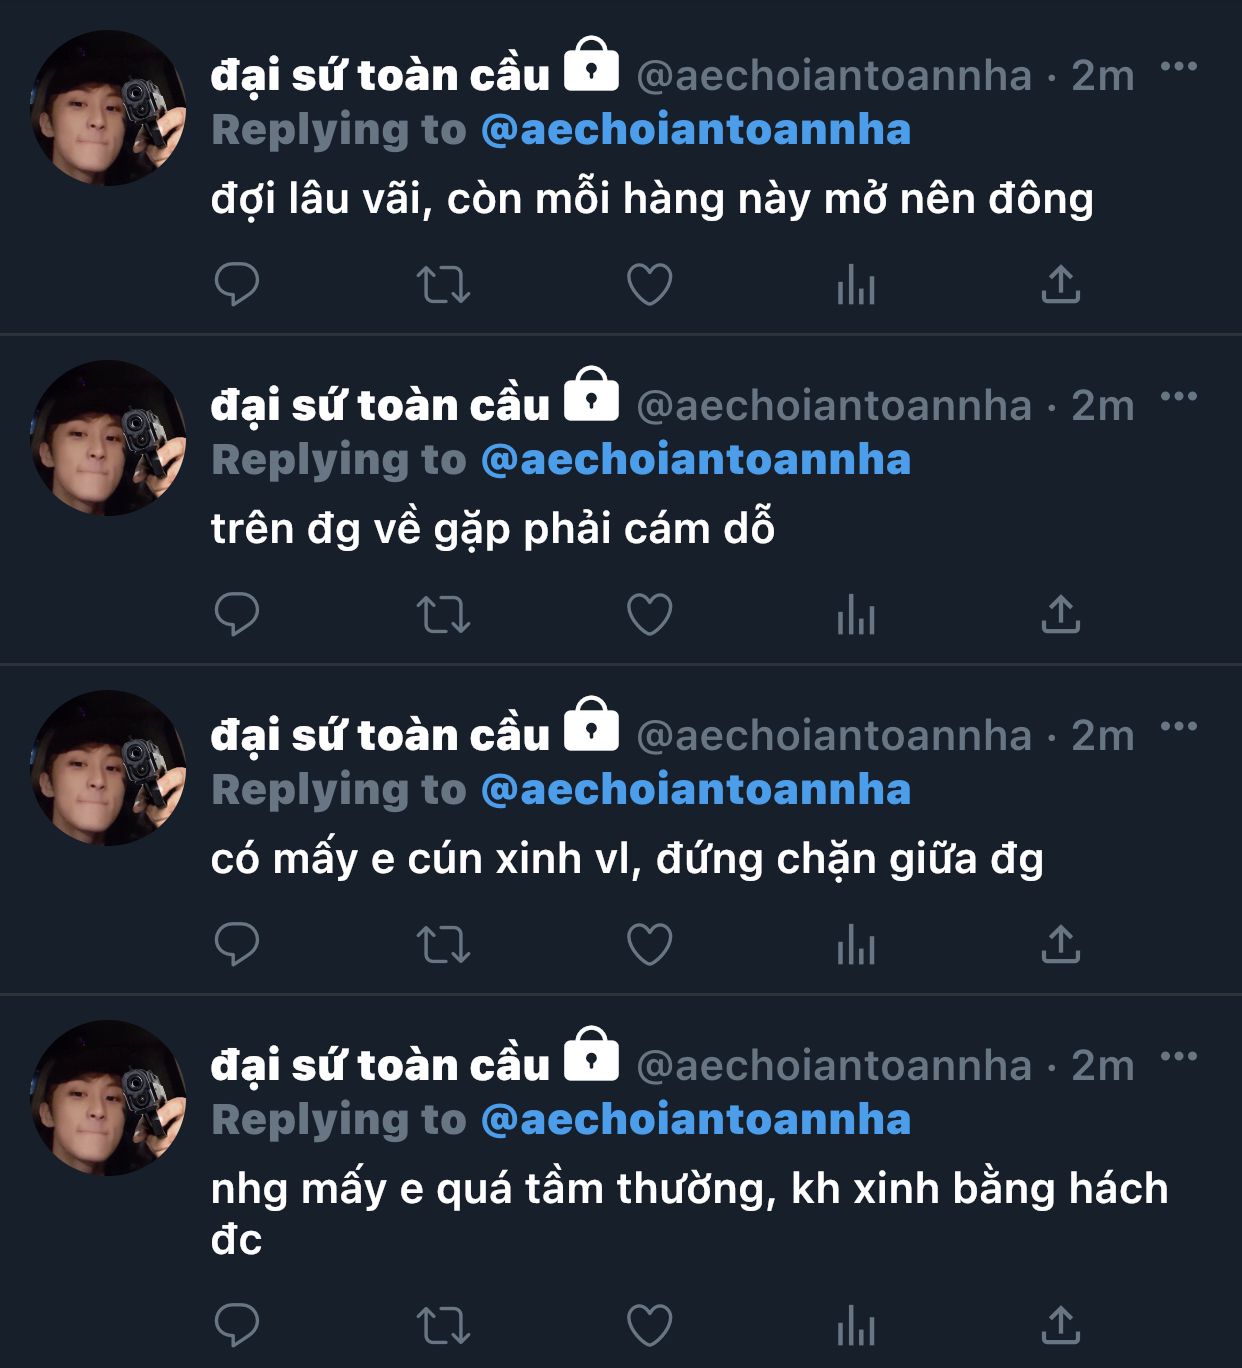Share the "đợi lâu vãi" tweet
The width and height of the screenshot is (1242, 1368).
point(1061,284)
